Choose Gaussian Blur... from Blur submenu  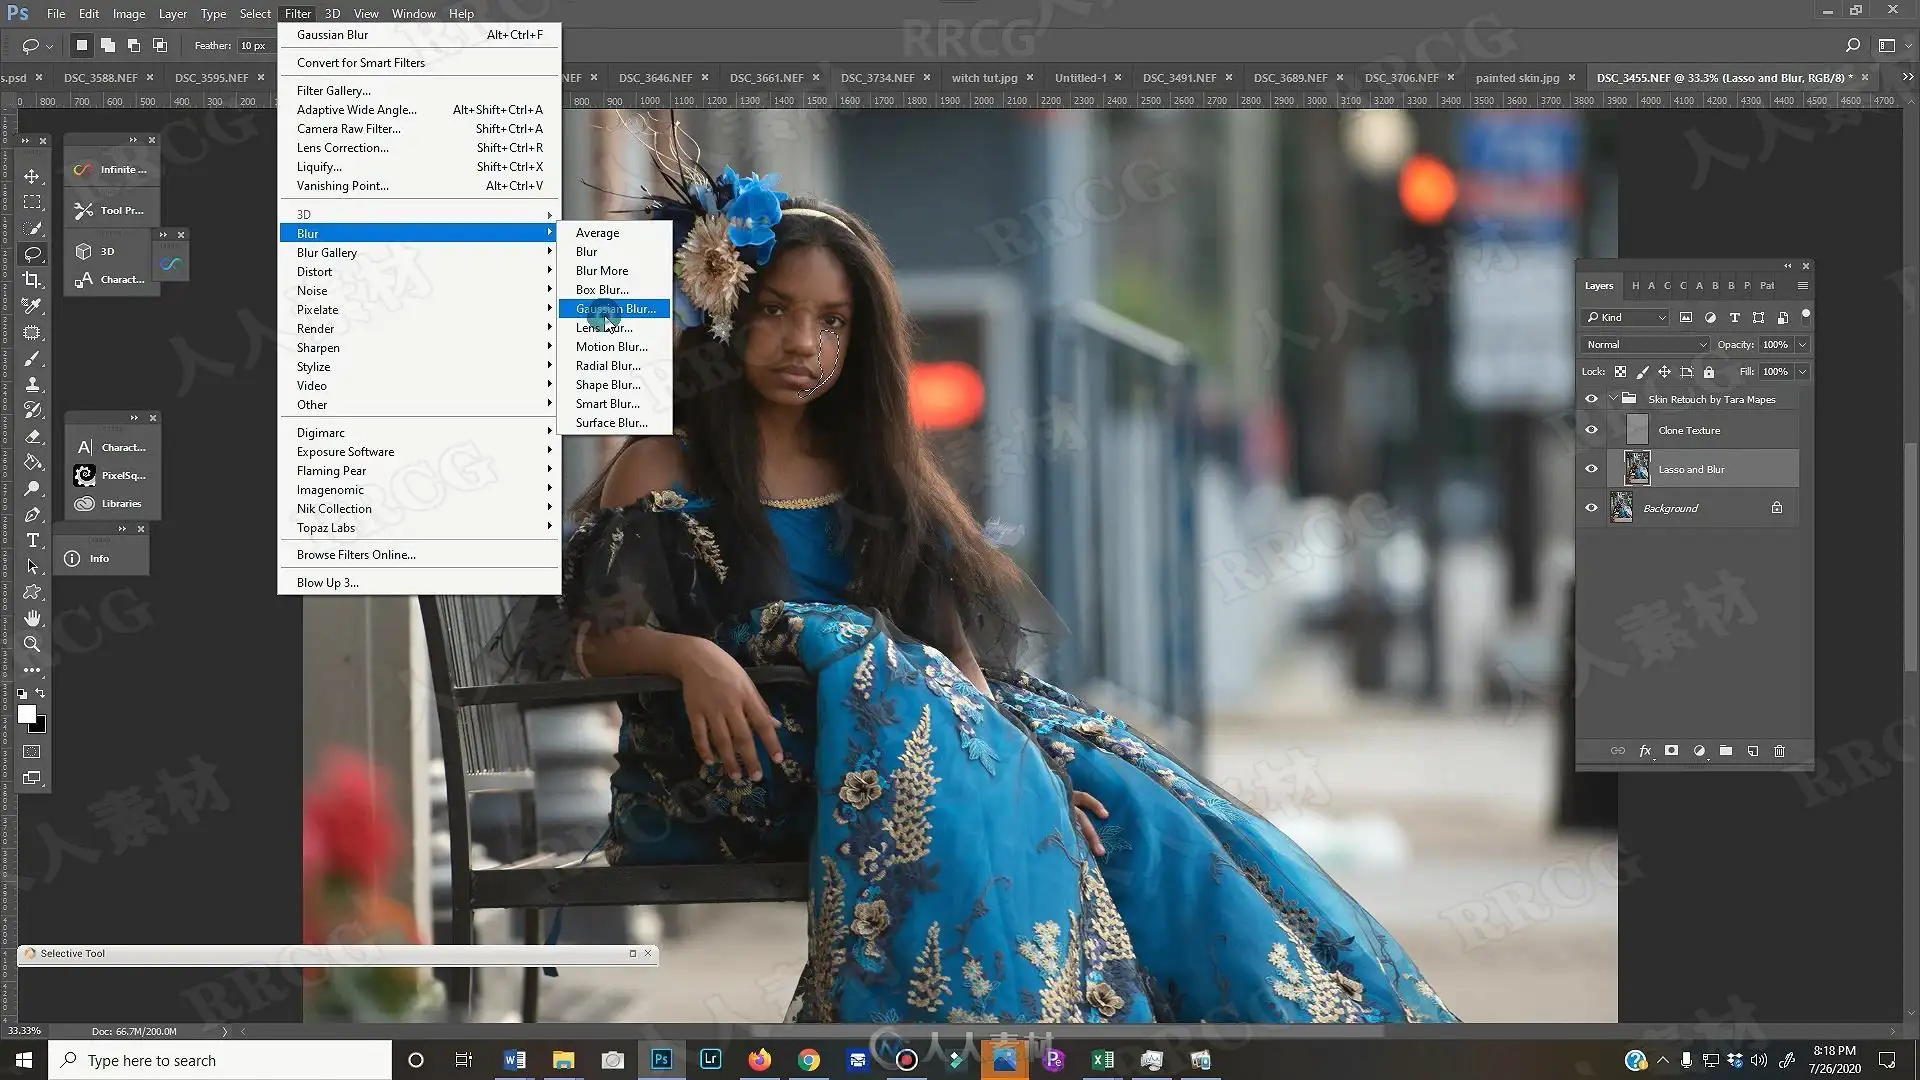pos(615,309)
